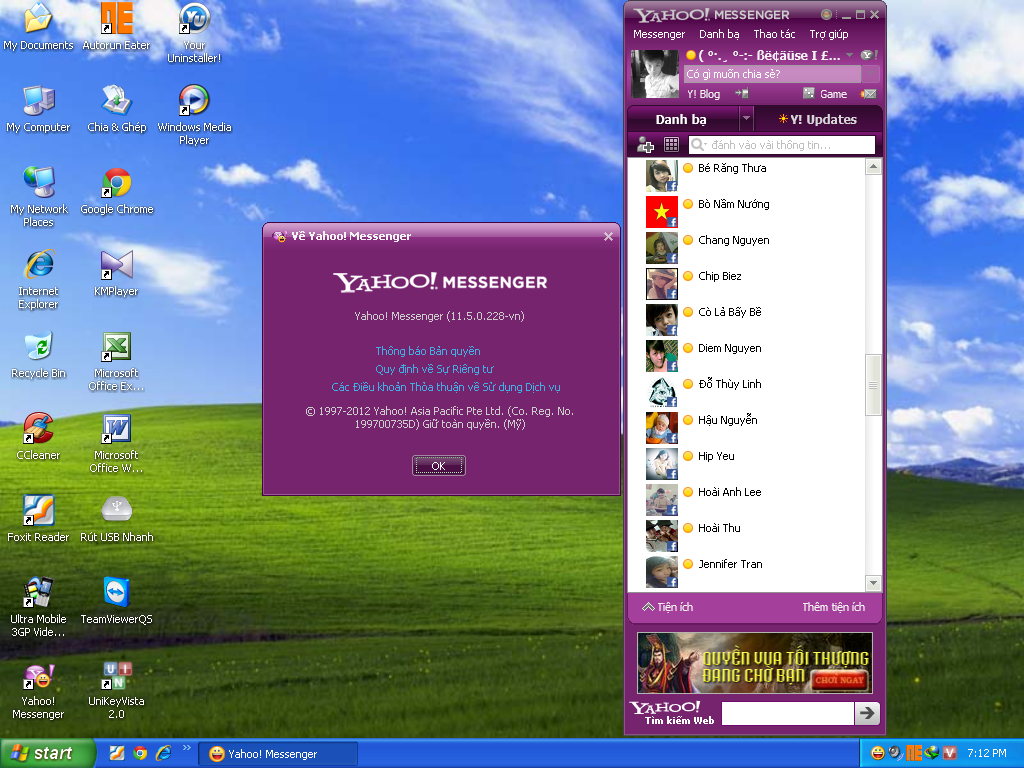The image size is (1024, 768).
Task: Switch to the Y! Updates tab
Action: pos(818,120)
